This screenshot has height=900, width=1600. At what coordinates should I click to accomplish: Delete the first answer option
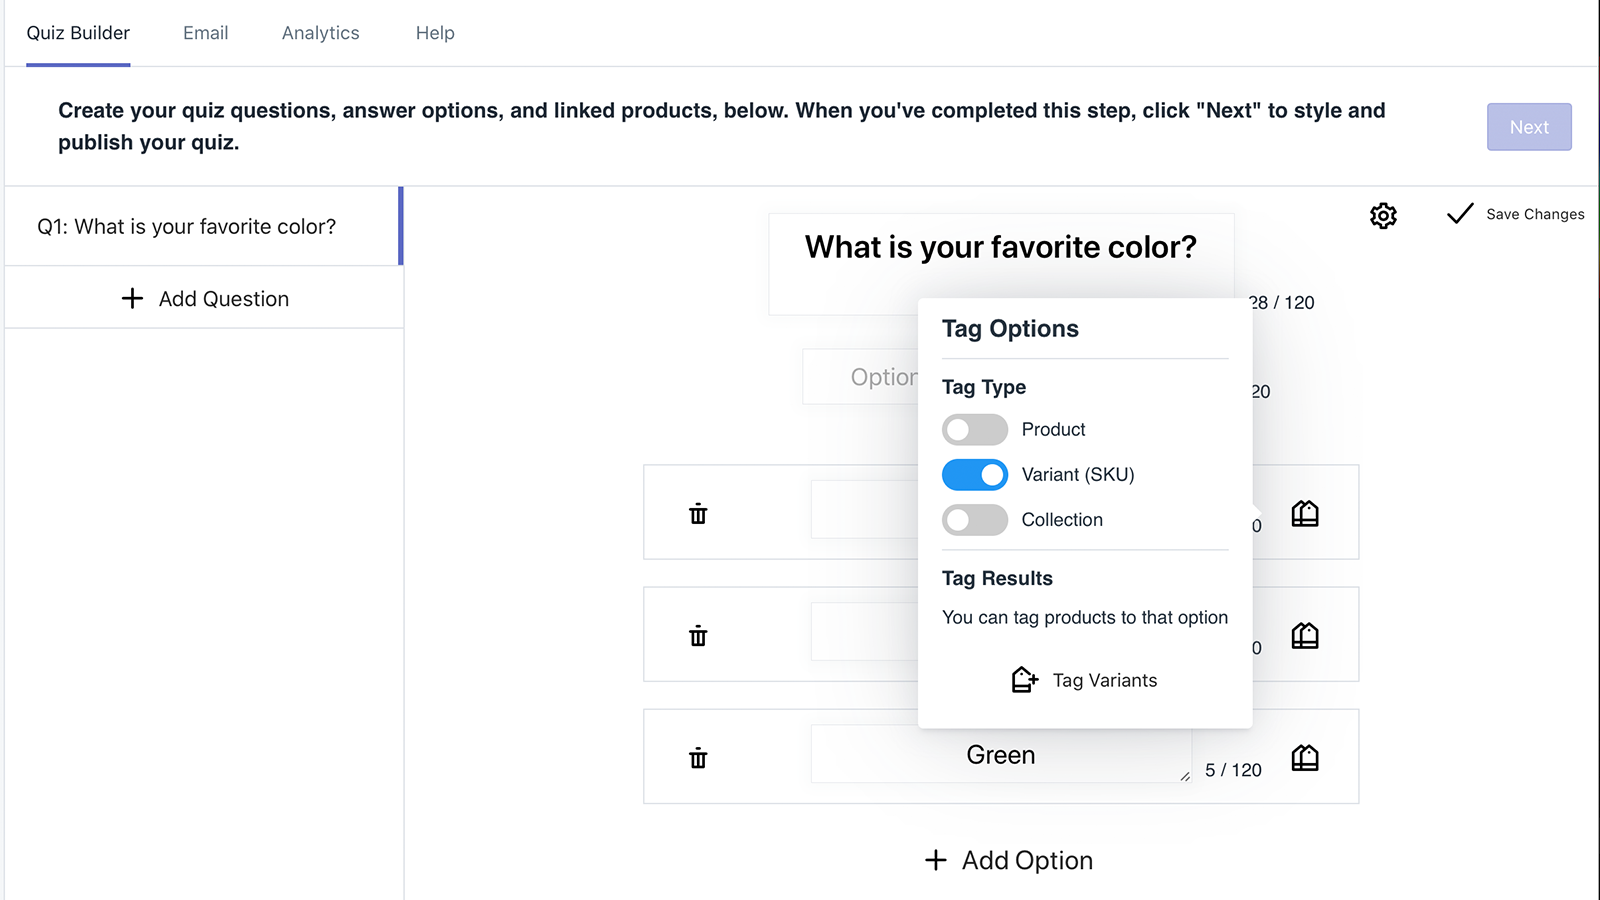(698, 514)
